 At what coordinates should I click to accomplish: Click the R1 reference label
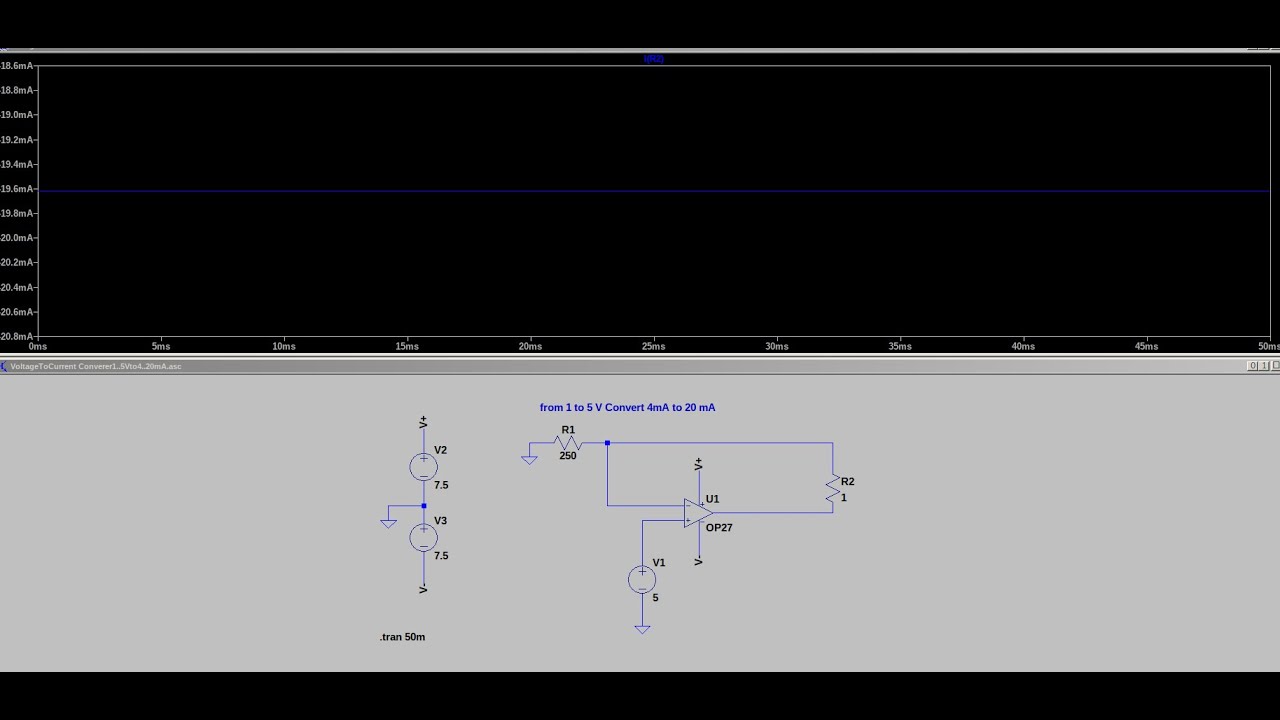(568, 430)
